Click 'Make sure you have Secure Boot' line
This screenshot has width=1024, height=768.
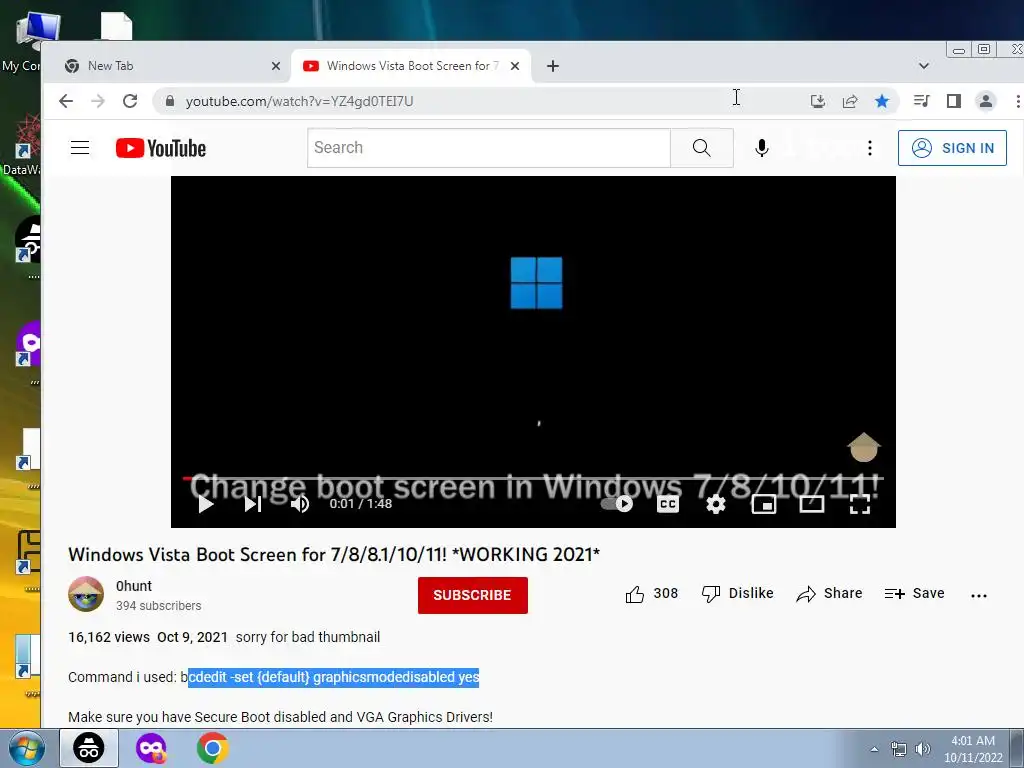[280, 717]
